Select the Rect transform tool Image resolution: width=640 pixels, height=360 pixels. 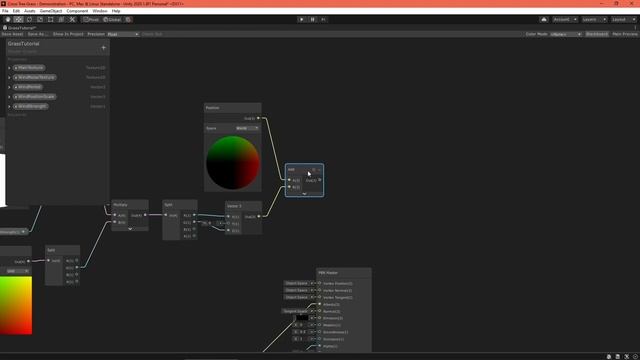tap(51, 20)
